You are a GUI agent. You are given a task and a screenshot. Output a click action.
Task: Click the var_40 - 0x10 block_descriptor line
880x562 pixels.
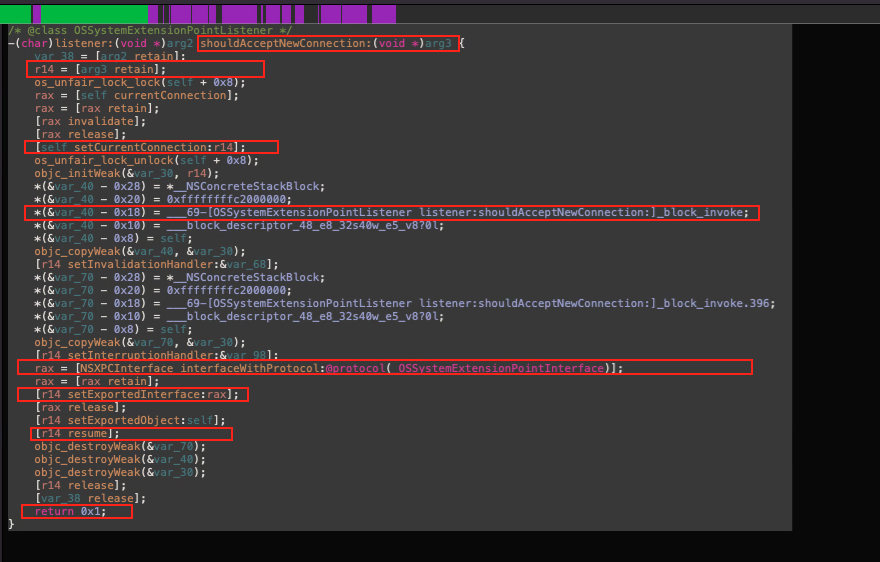click(239, 225)
